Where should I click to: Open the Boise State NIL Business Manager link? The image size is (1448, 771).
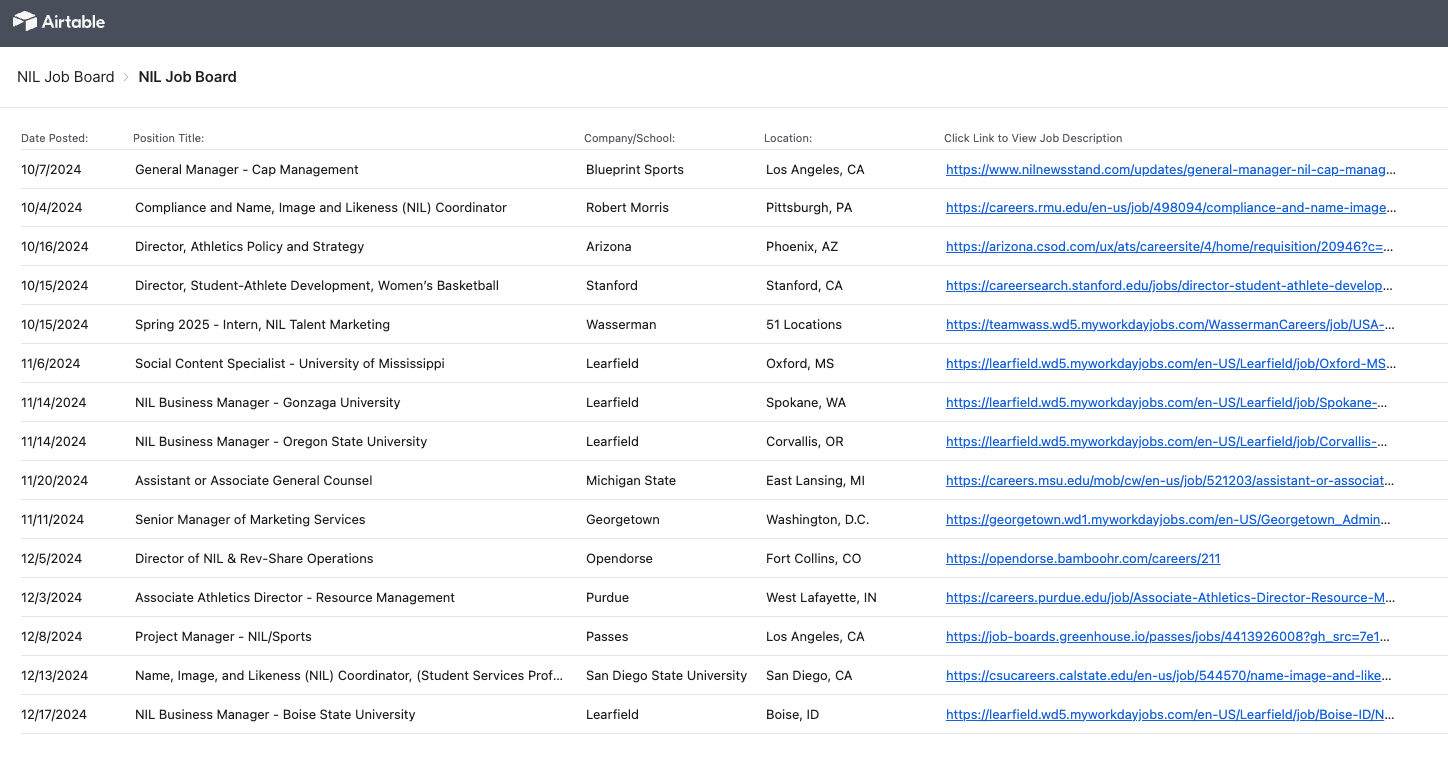click(x=1168, y=714)
